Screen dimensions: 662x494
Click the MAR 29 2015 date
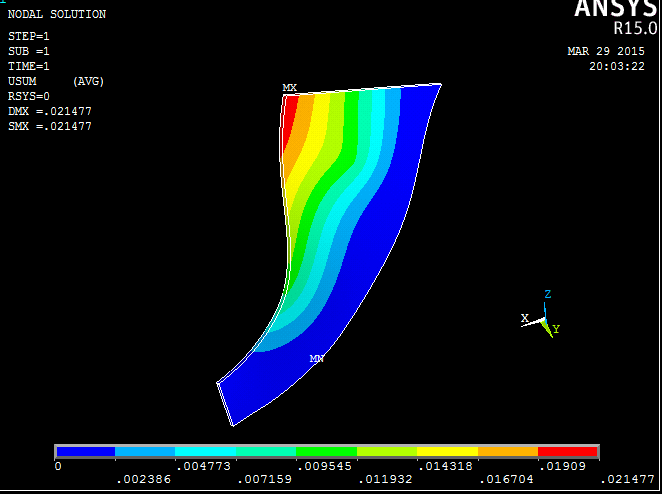point(606,52)
